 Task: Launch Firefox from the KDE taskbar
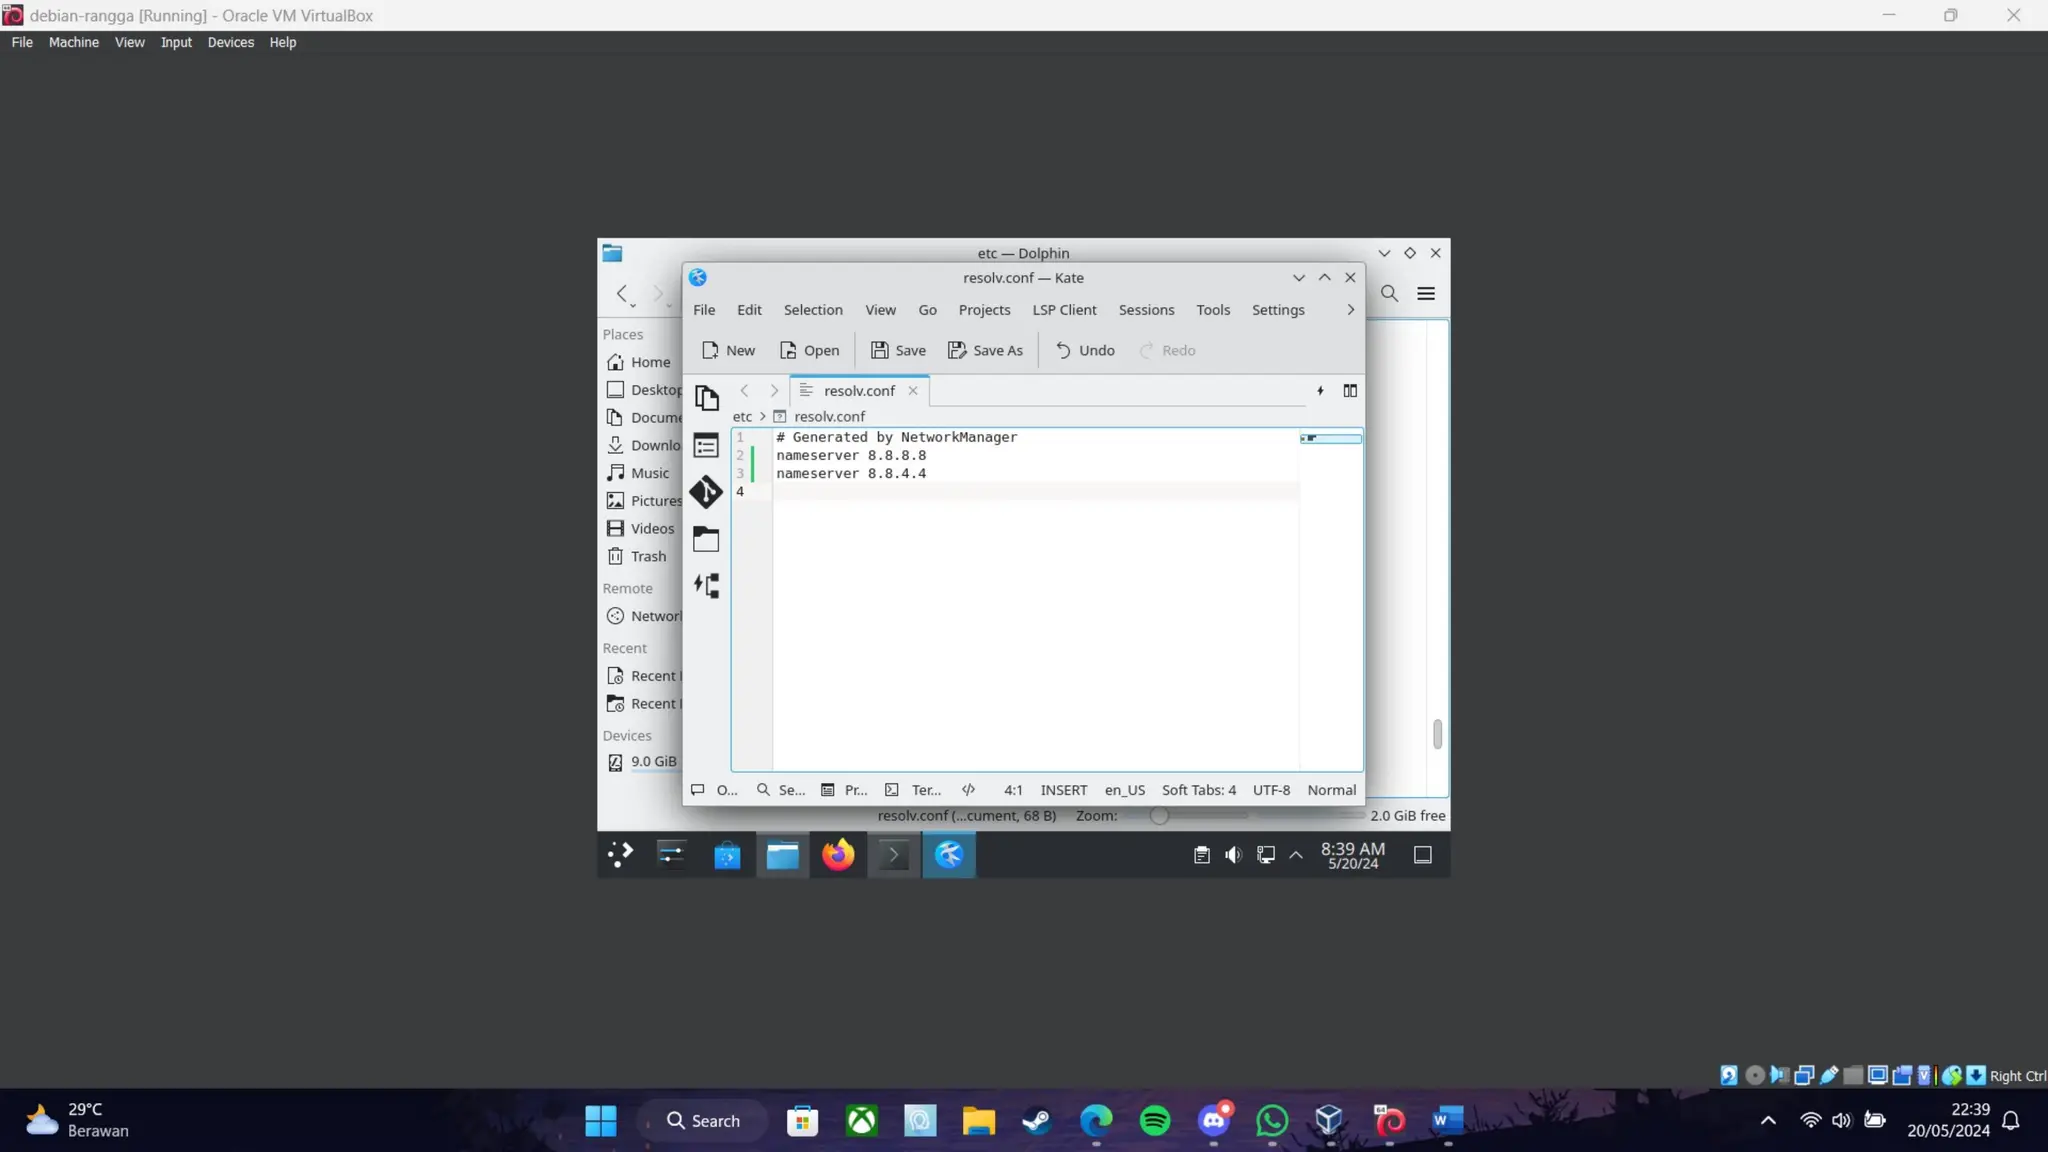pos(838,855)
